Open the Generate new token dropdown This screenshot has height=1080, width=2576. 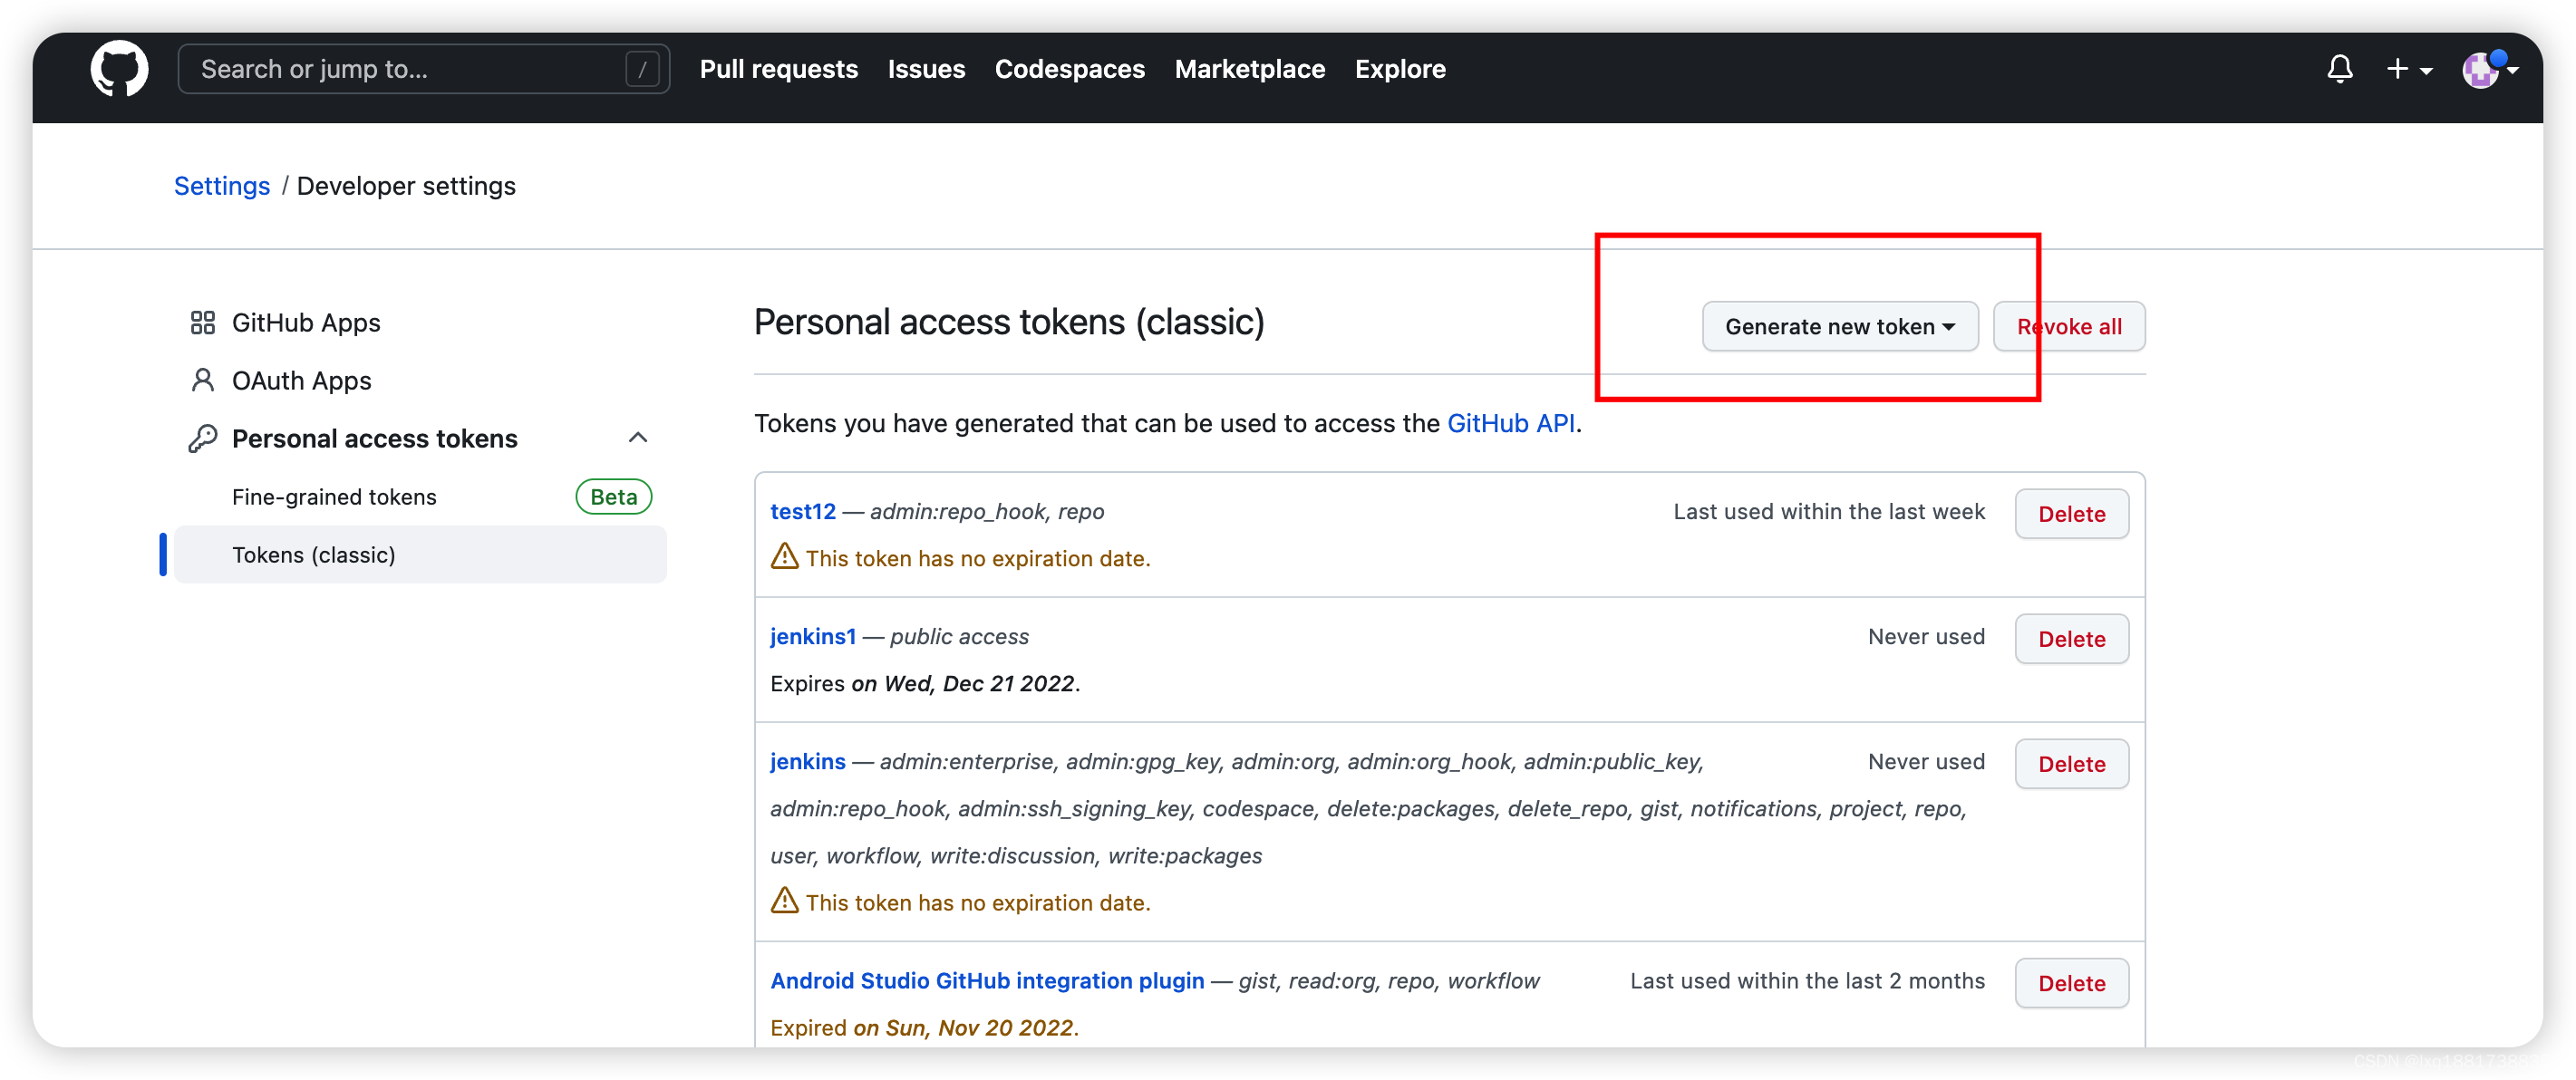pos(1840,326)
